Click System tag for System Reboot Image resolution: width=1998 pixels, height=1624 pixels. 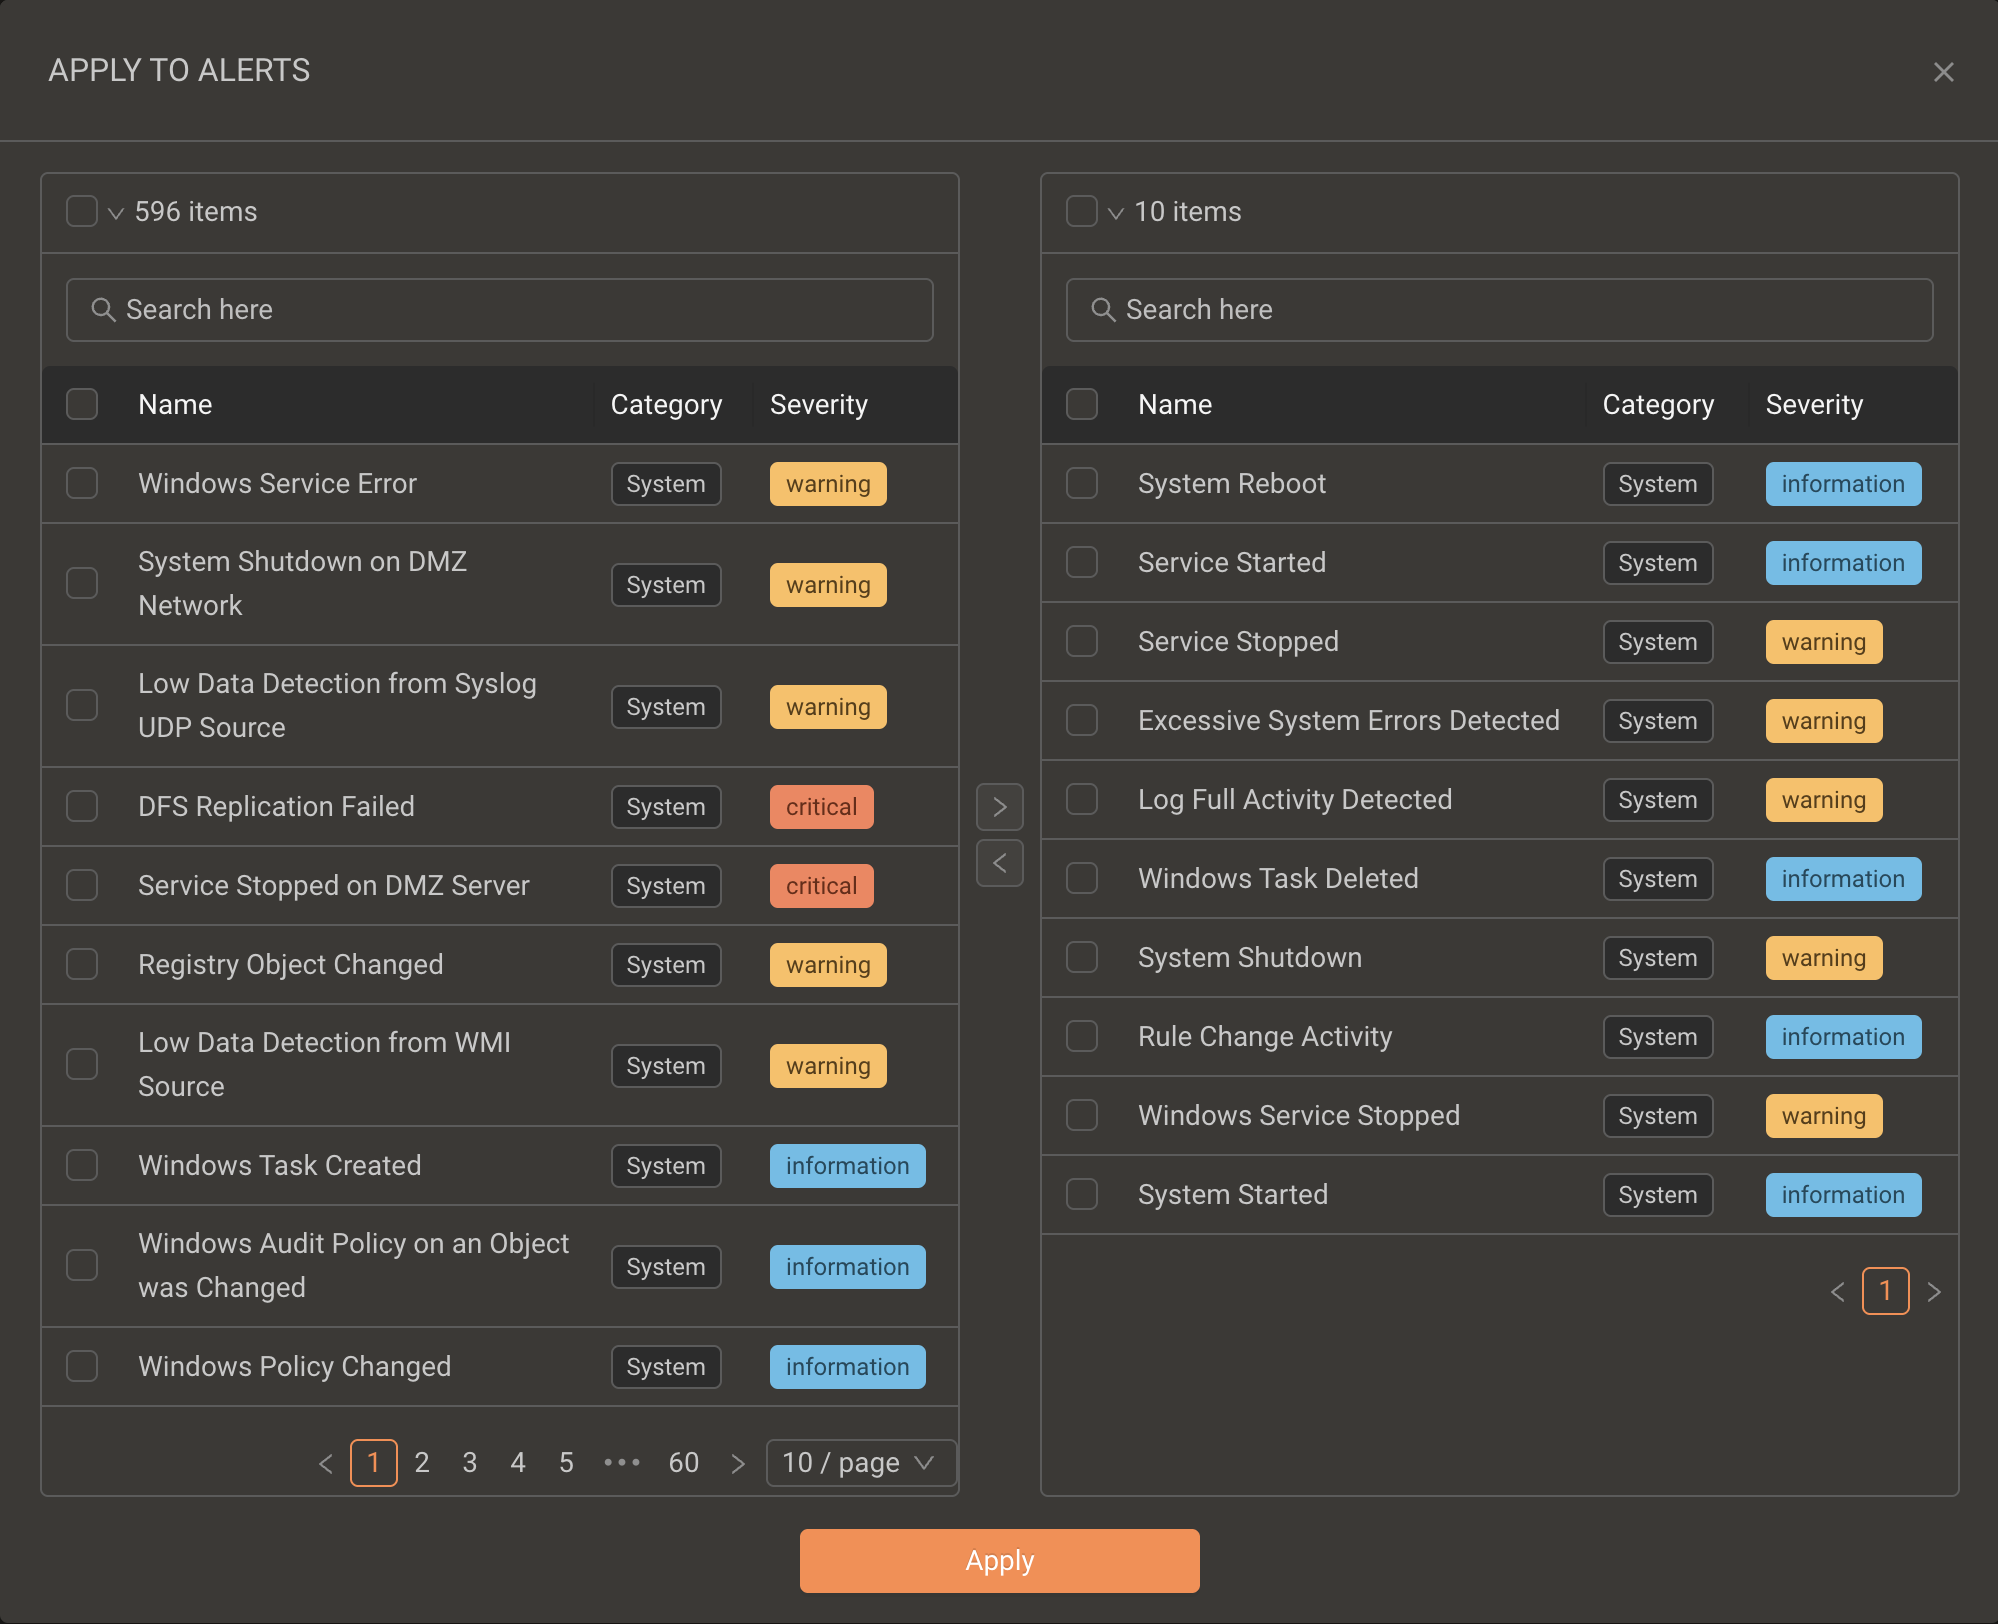tap(1658, 484)
